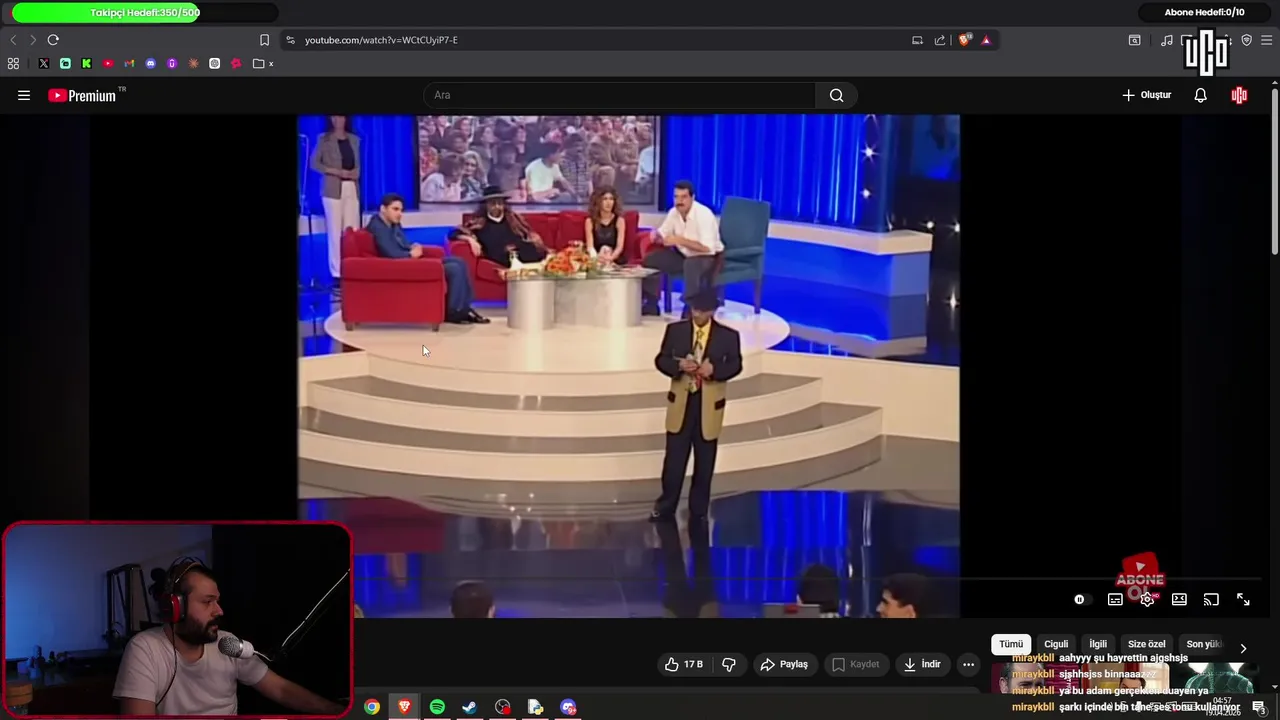Open the Brave VPN shield icon
The image size is (1280, 720).
tap(1247, 40)
